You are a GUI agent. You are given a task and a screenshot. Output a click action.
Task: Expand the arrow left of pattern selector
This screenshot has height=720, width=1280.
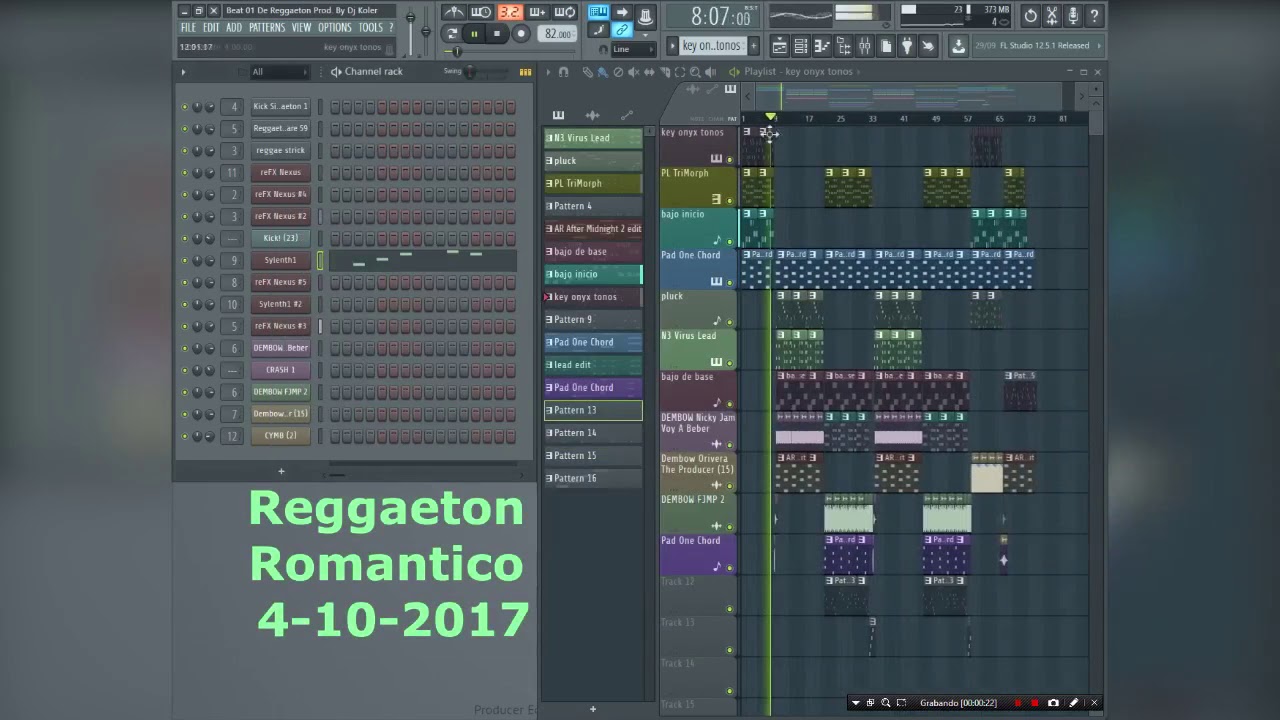click(x=672, y=46)
